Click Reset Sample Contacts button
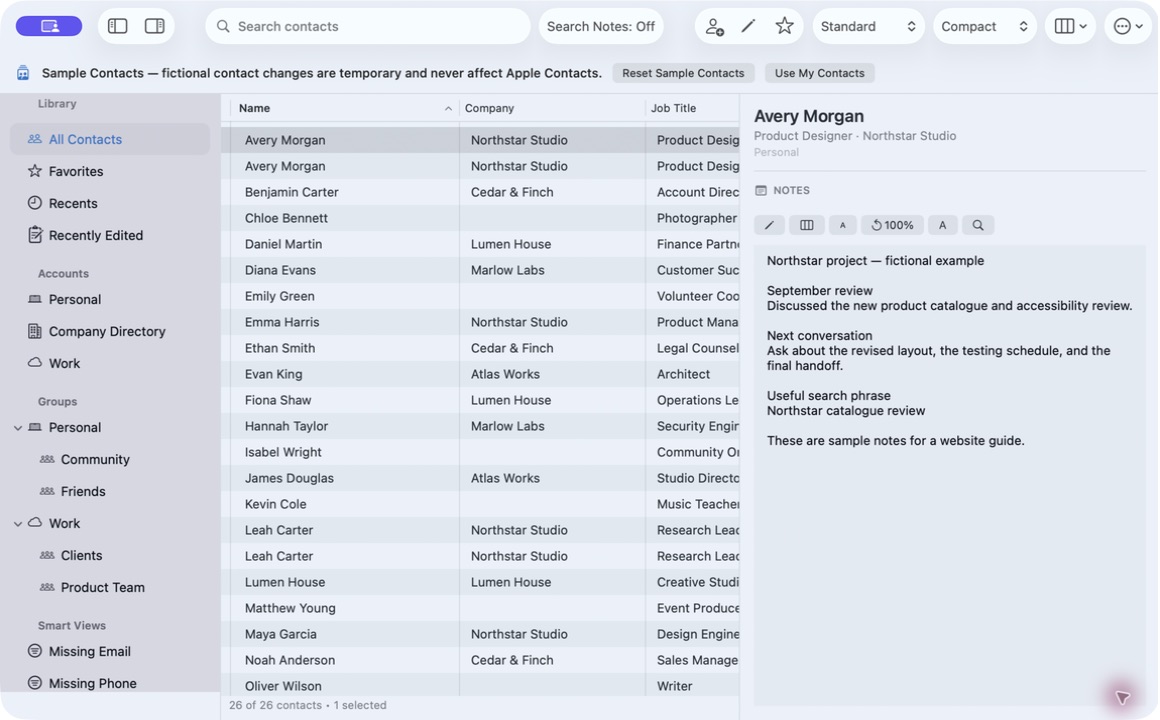 (683, 73)
